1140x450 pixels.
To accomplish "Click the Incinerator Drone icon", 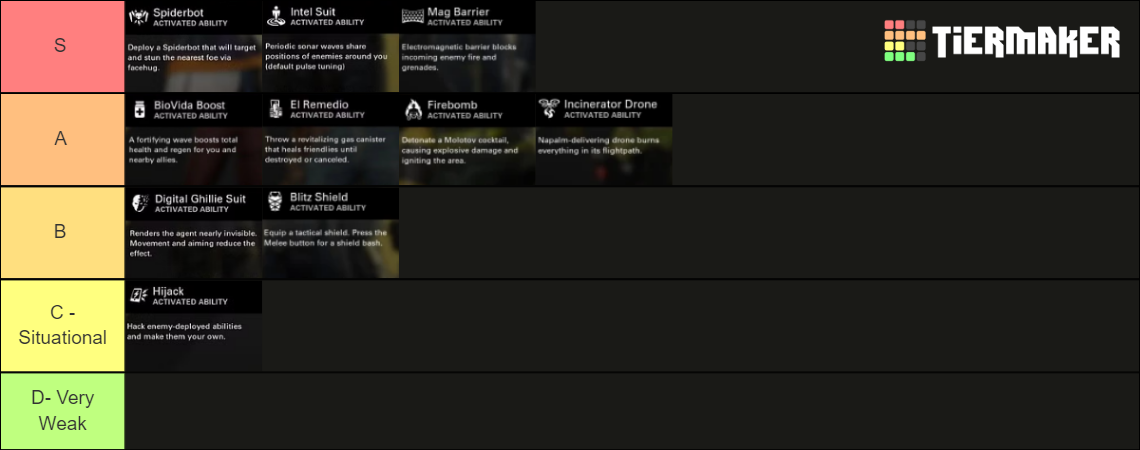I will pos(549,109).
